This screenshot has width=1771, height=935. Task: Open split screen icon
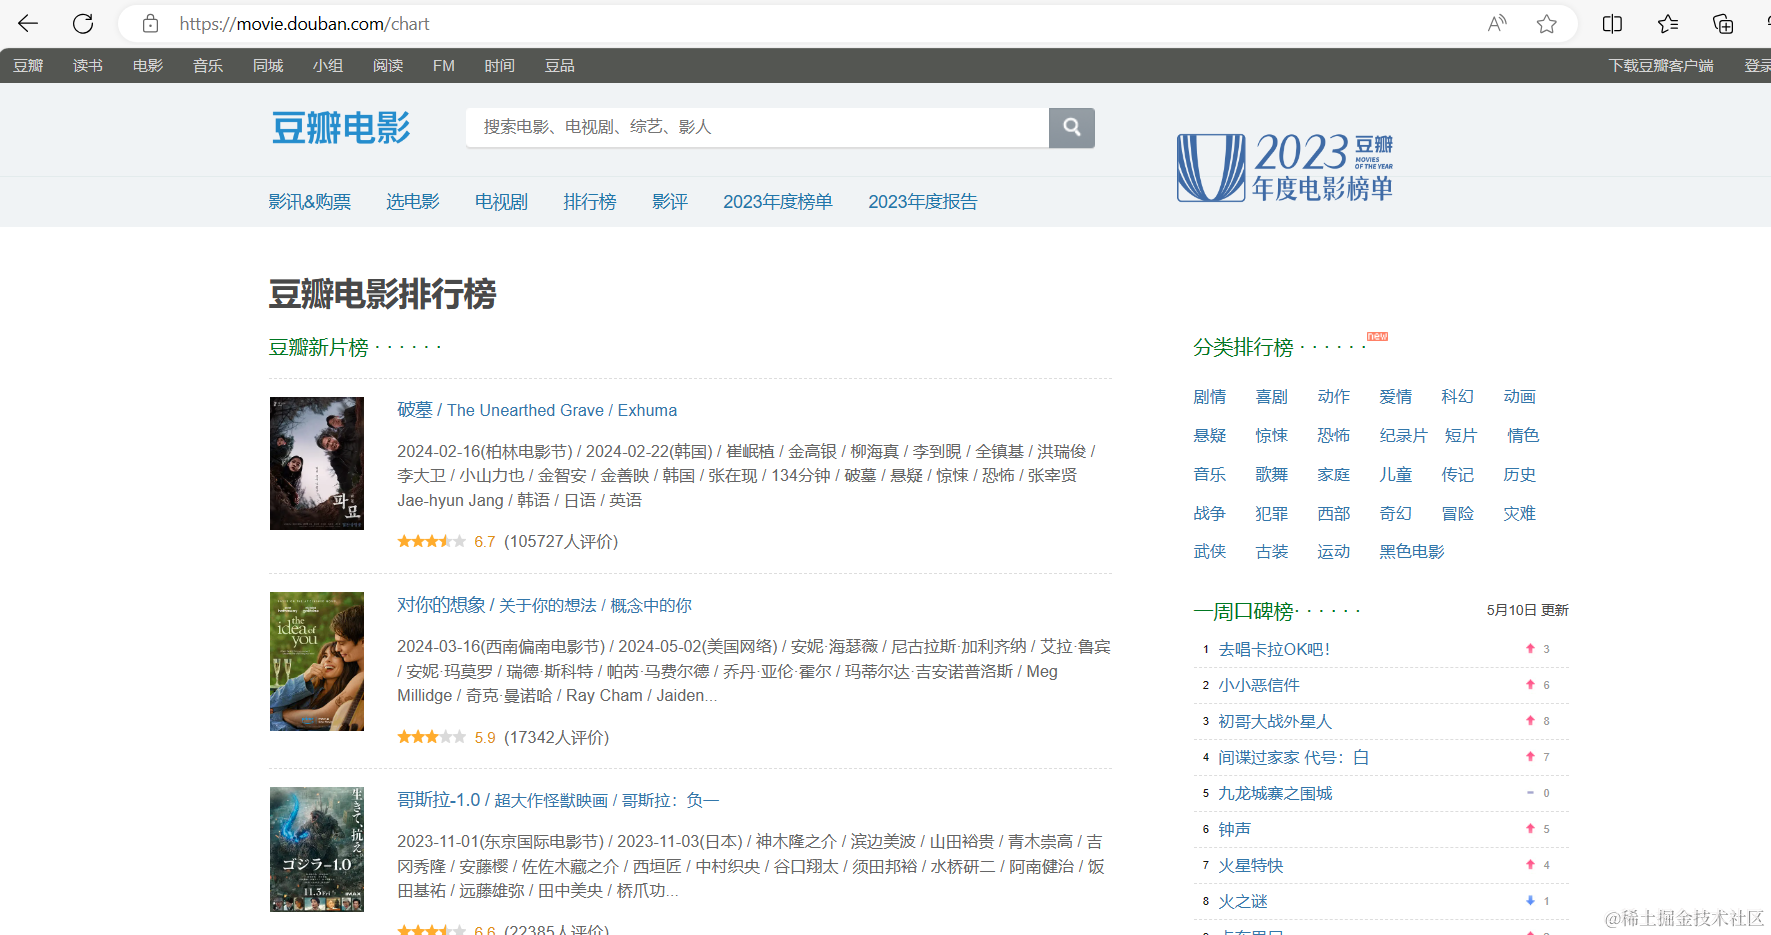1612,23
